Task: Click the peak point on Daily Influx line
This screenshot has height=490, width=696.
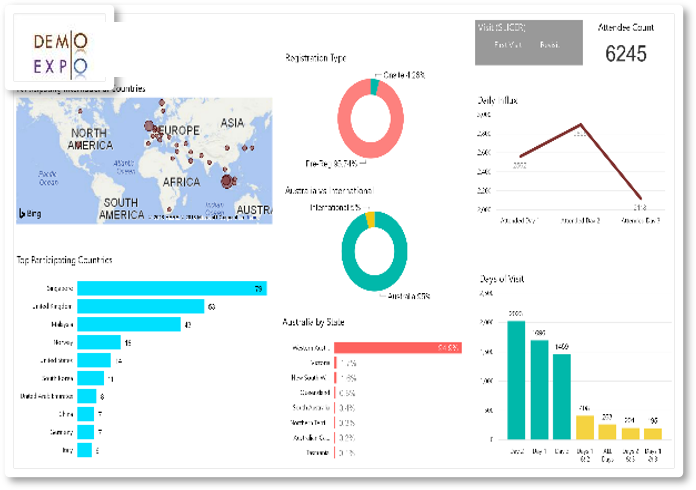Action: tap(580, 126)
